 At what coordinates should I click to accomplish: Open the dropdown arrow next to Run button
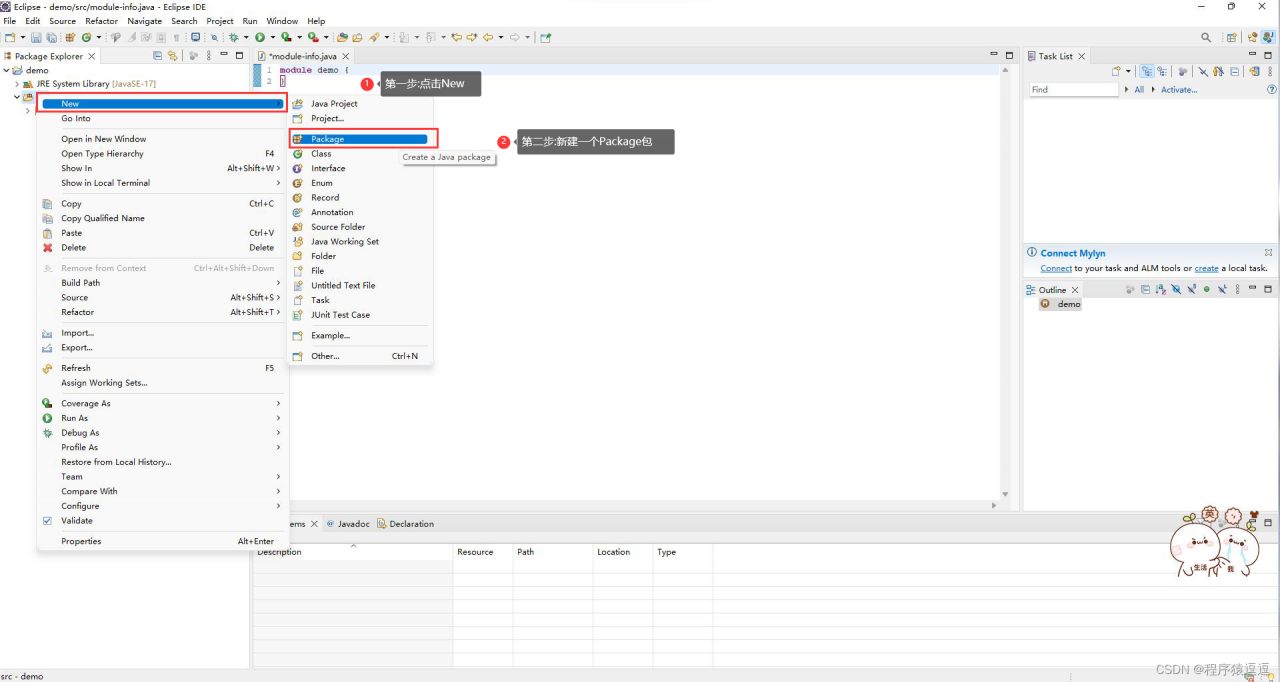[271, 37]
